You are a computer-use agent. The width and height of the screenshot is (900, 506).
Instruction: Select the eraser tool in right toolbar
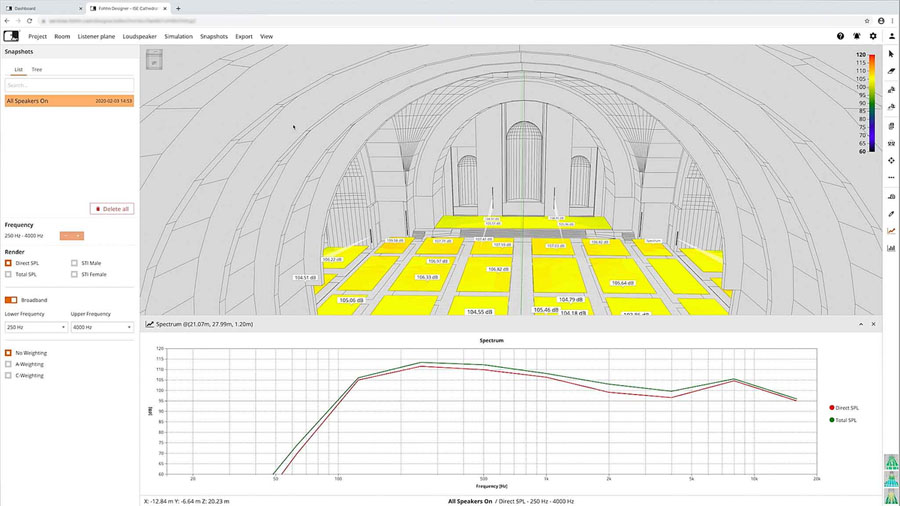pyautogui.click(x=891, y=71)
